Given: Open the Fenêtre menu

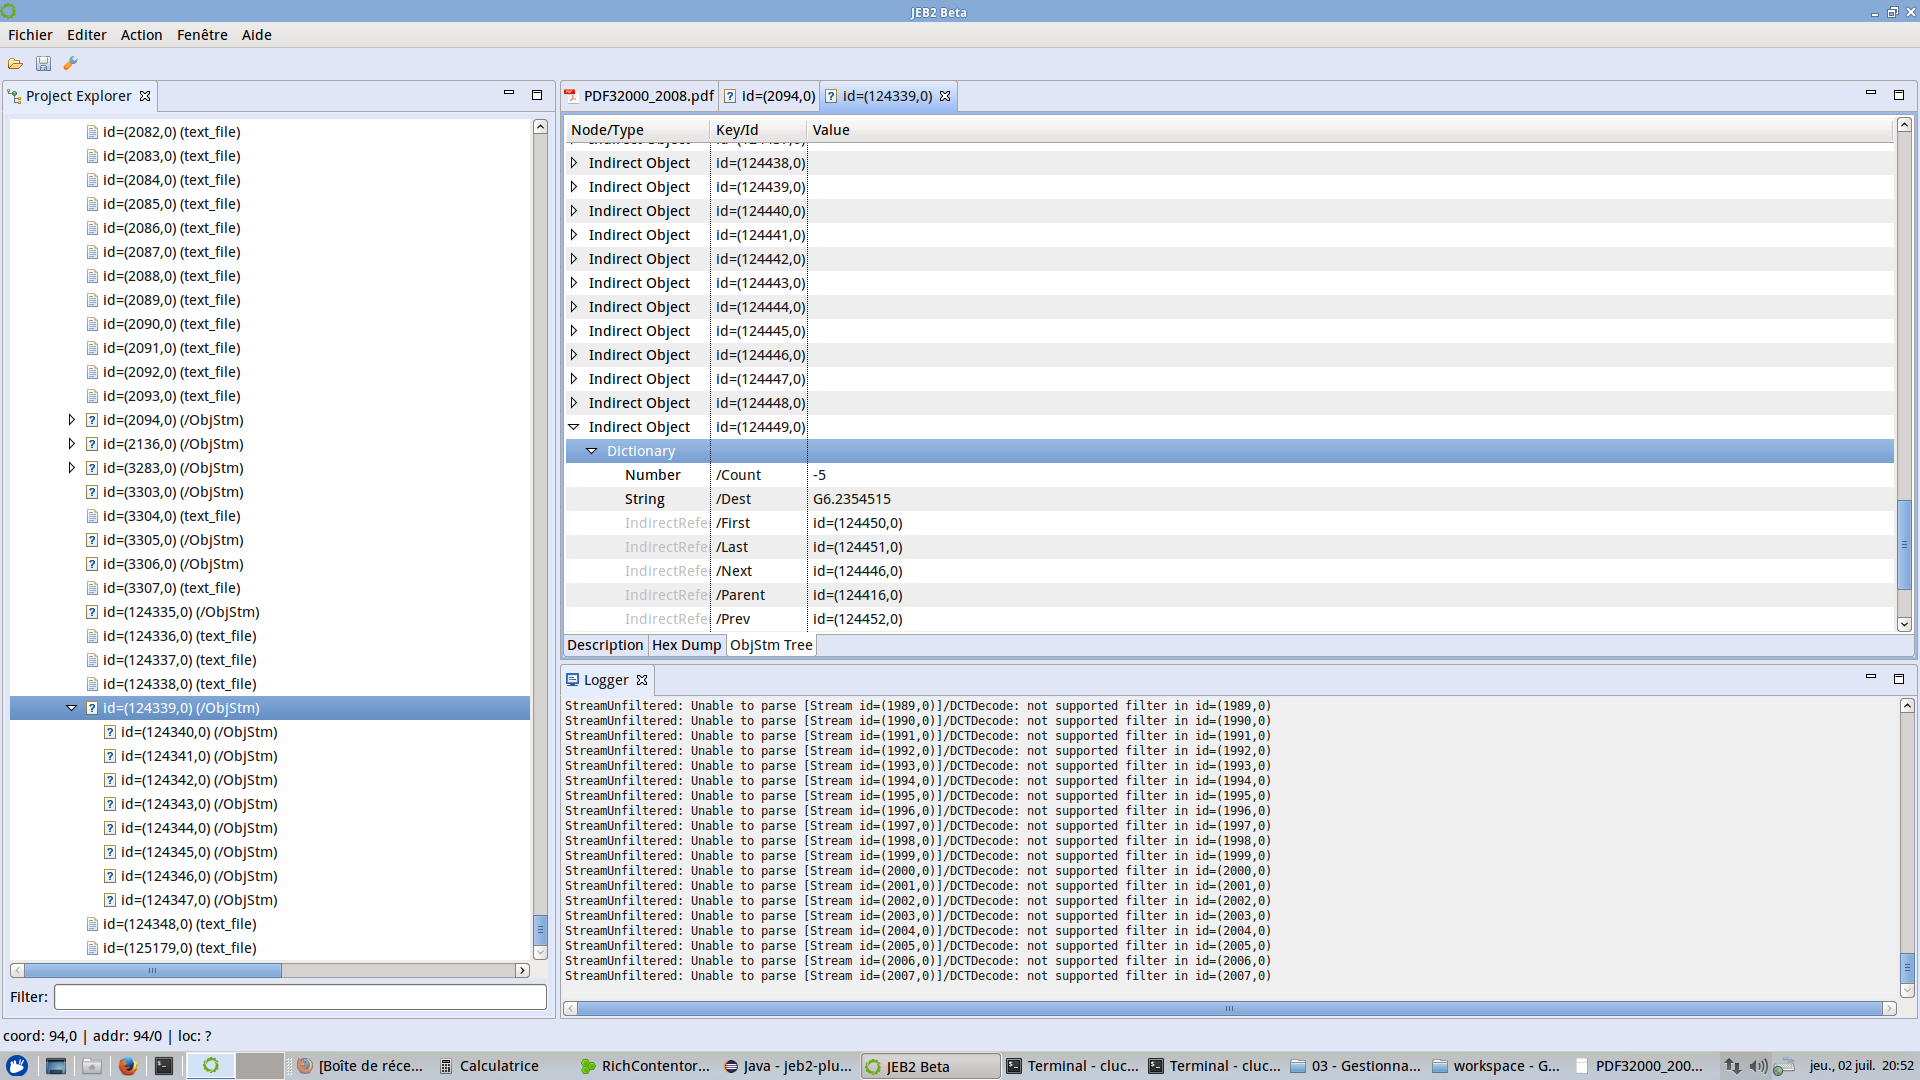Looking at the screenshot, I should point(202,35).
